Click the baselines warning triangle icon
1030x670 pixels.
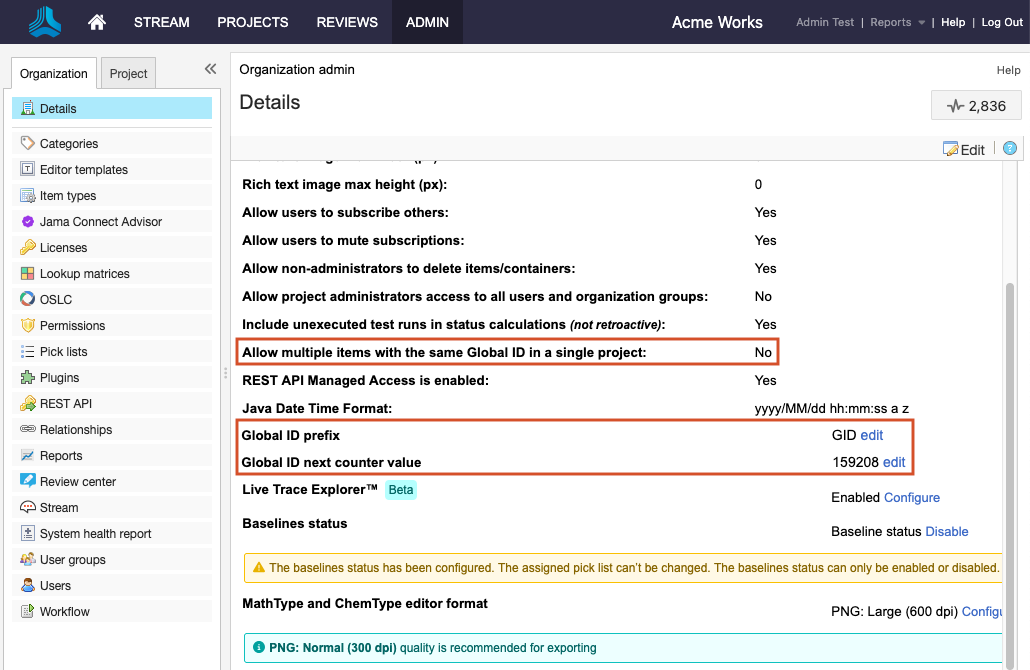click(259, 568)
